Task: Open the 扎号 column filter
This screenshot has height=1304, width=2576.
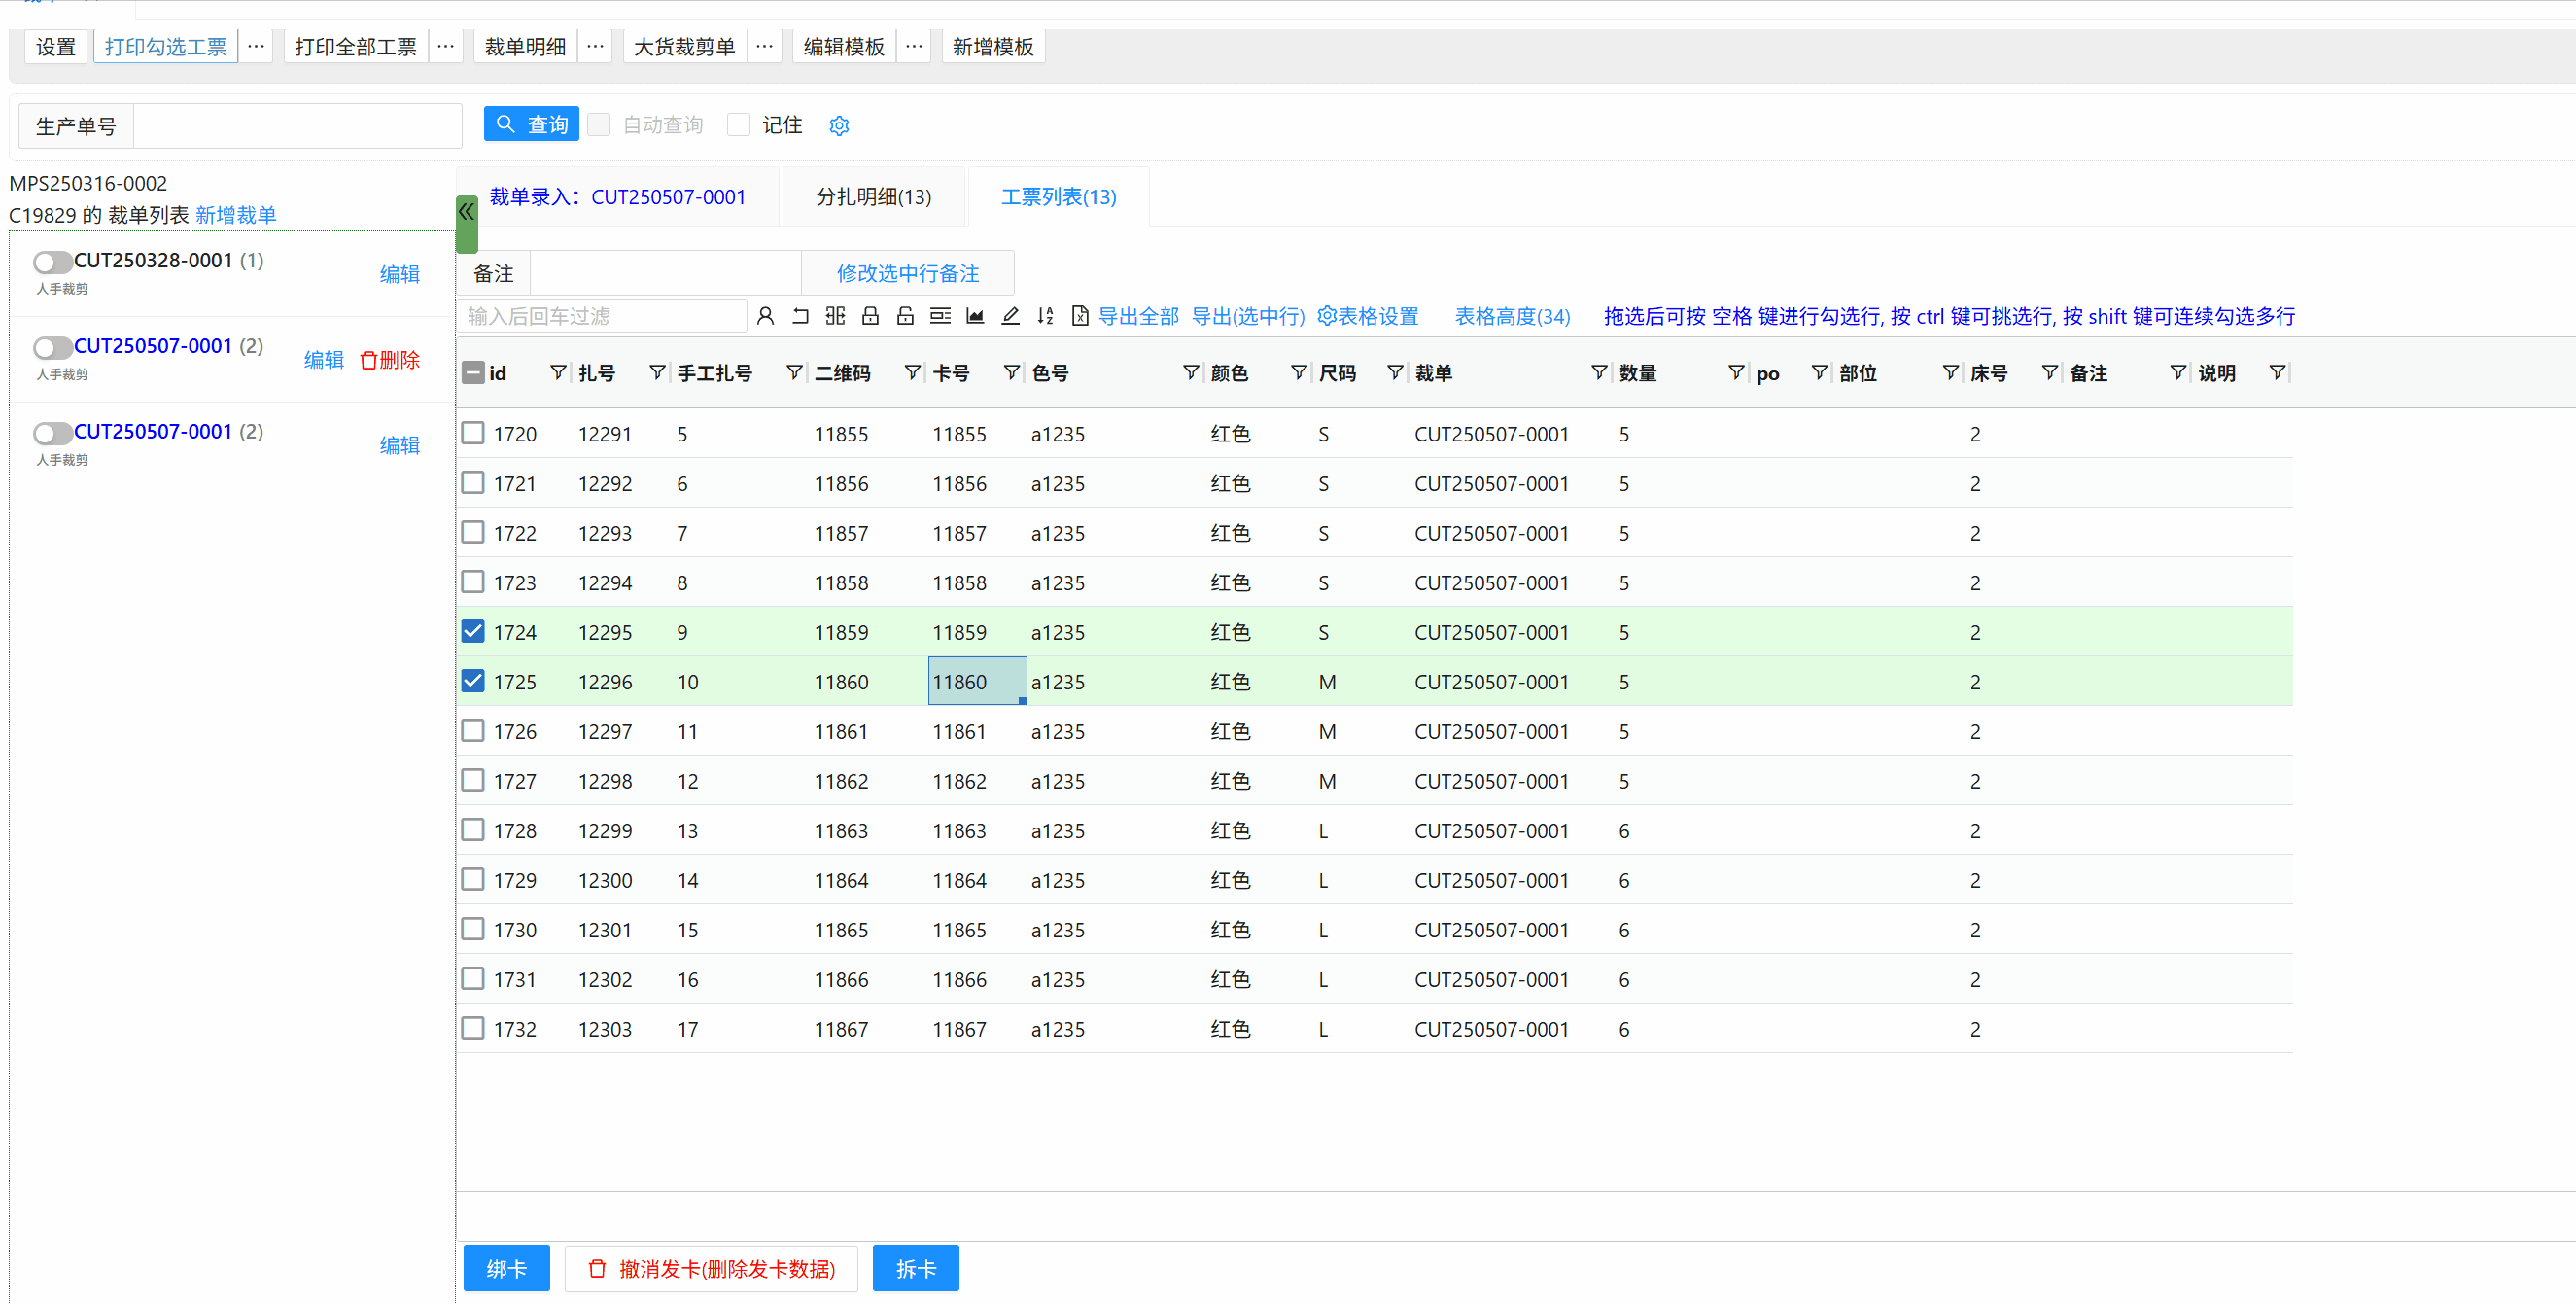Action: 657,373
